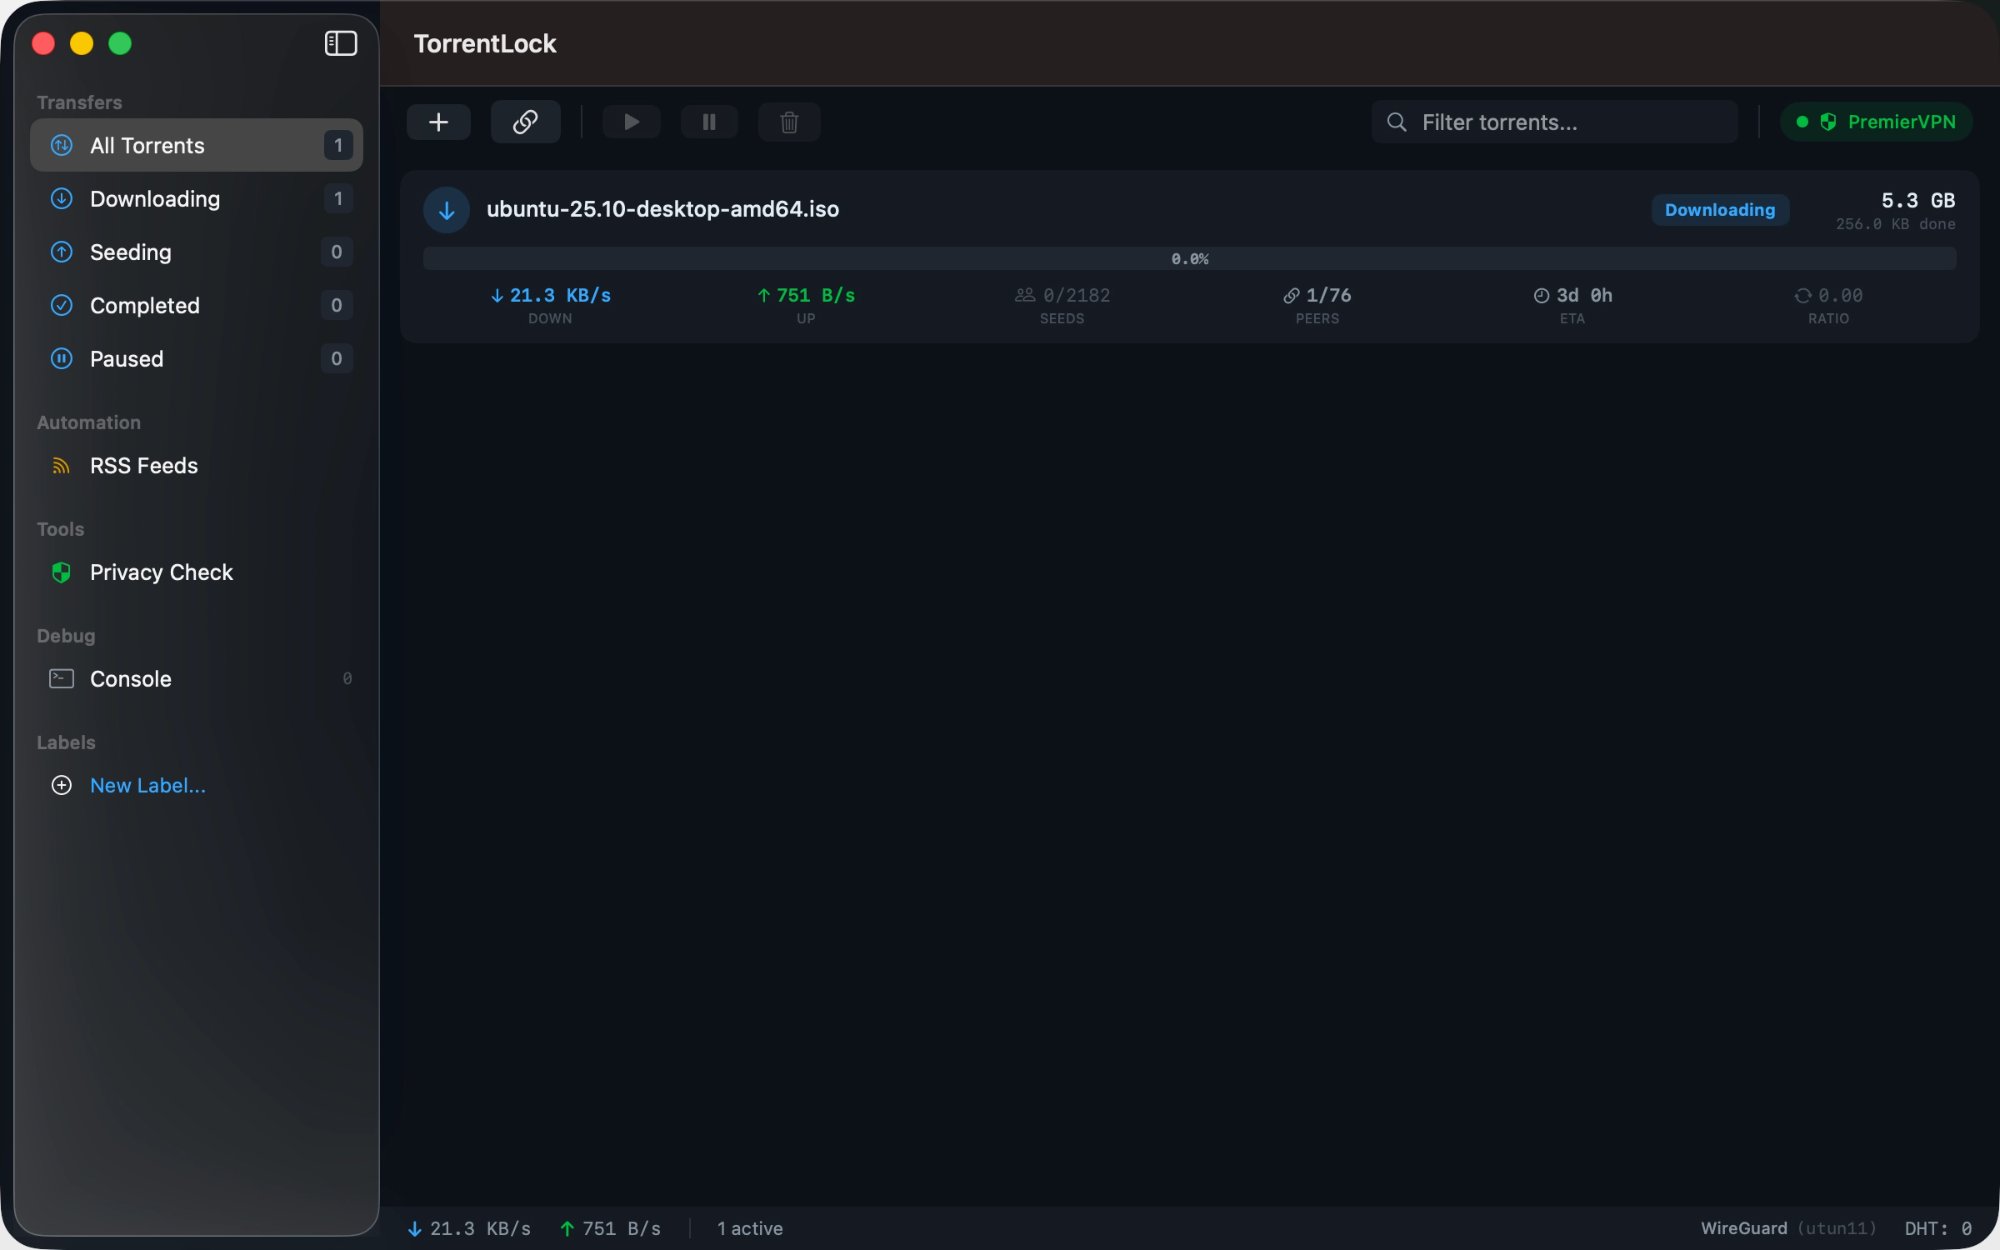Add a new torrent via the plus icon
This screenshot has height=1250, width=2000.
(438, 121)
